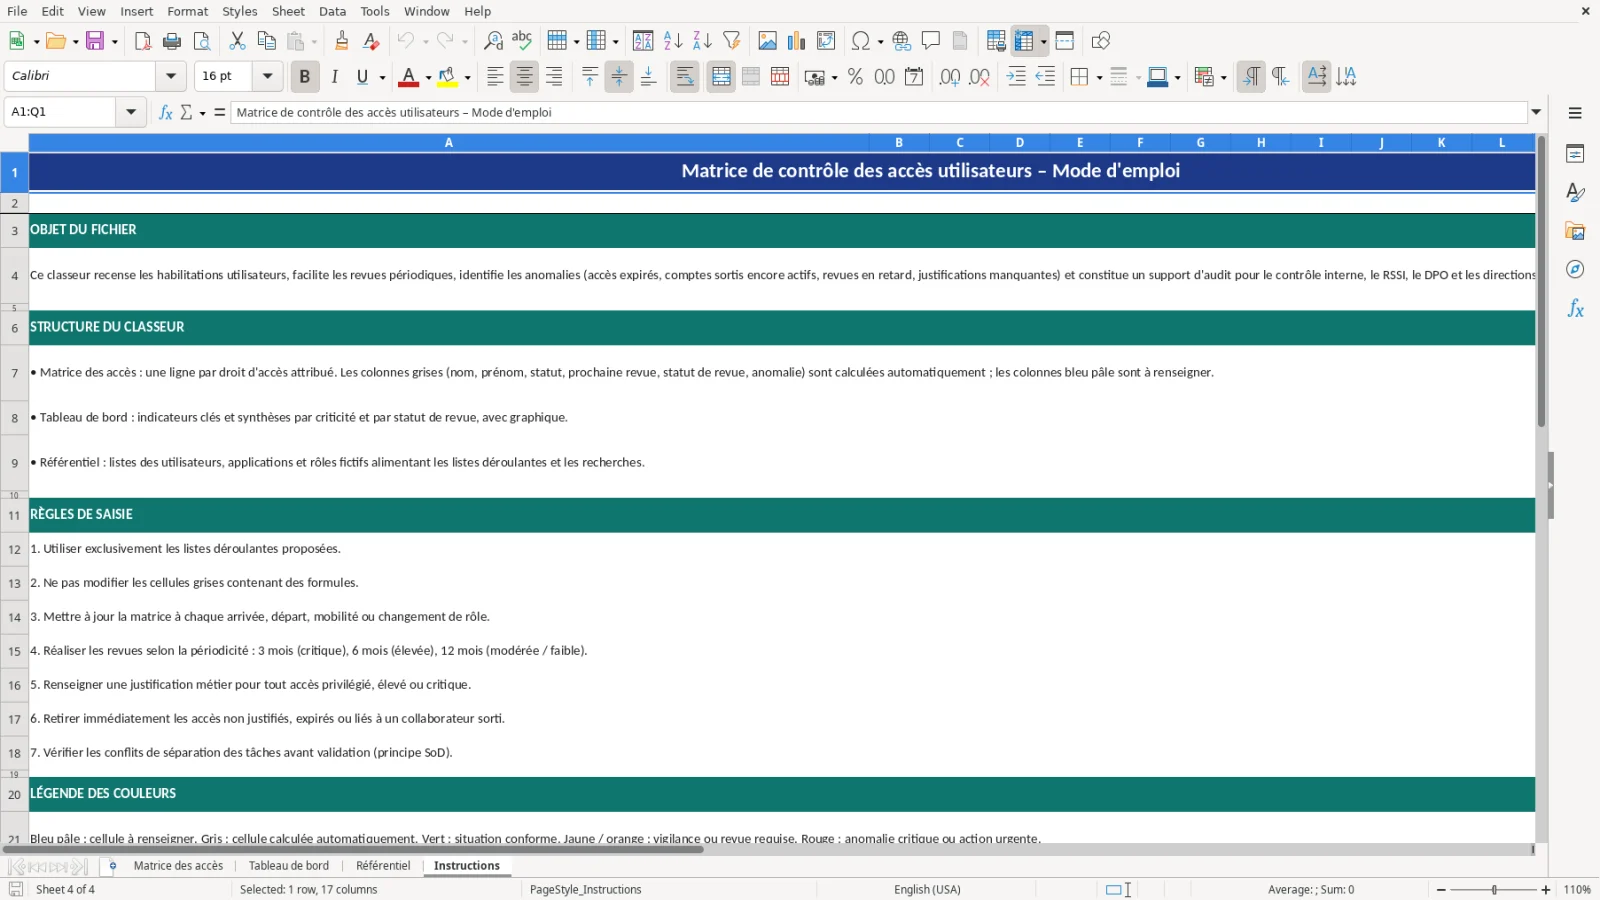
Task: Open Find and Replace
Action: click(x=493, y=41)
